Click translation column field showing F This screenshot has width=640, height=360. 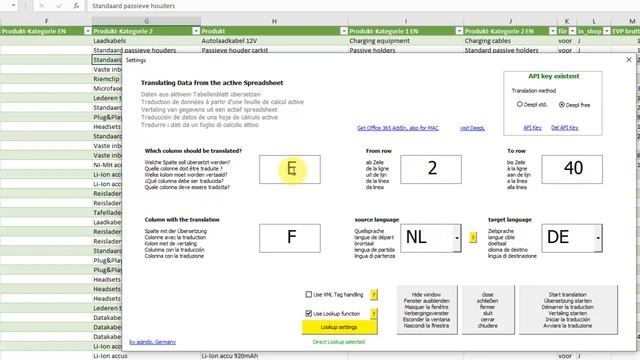pos(290,238)
